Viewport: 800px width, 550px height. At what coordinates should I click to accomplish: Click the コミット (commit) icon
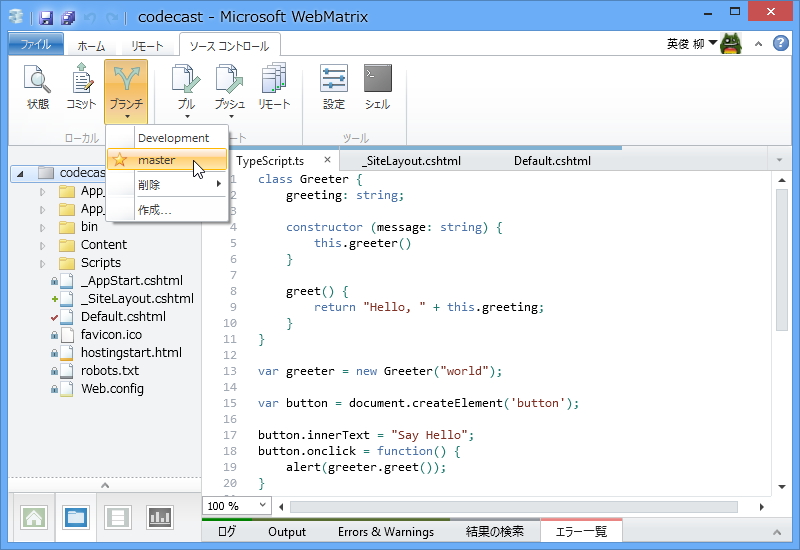click(81, 87)
